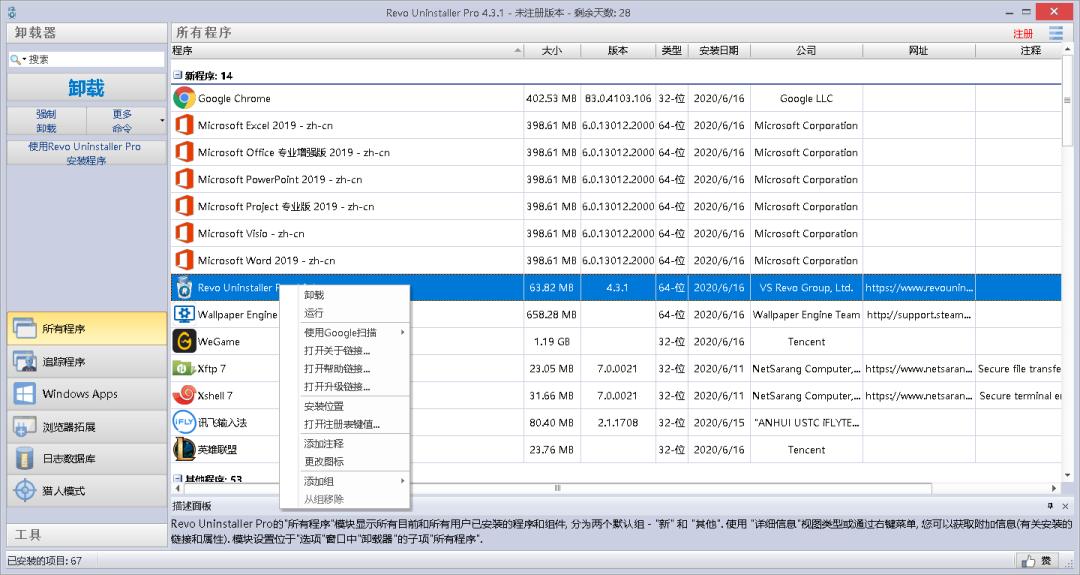This screenshot has width=1080, height=575.
Task: Click the large 卸载 button
Action: tap(87, 88)
